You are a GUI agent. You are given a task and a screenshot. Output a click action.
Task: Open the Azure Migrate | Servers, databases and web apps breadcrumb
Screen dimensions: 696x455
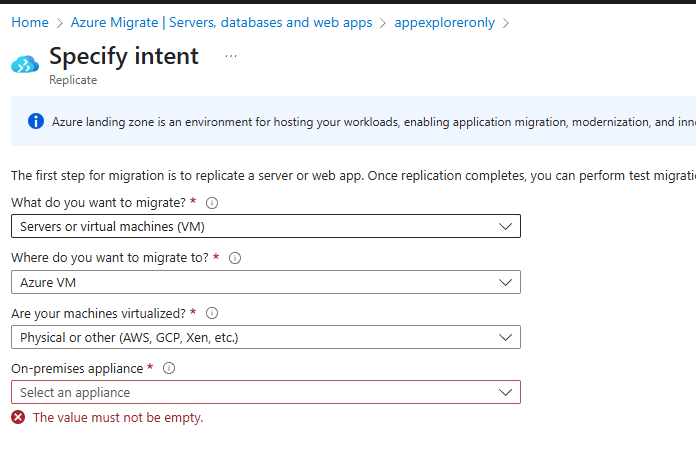(221, 23)
